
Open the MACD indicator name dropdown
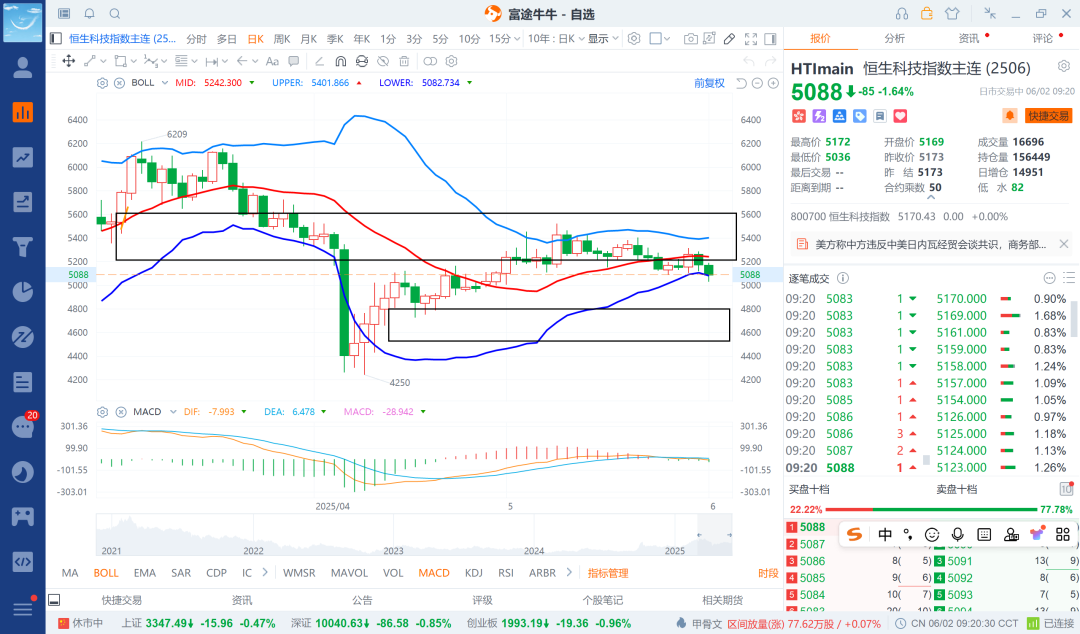pyautogui.click(x=173, y=411)
